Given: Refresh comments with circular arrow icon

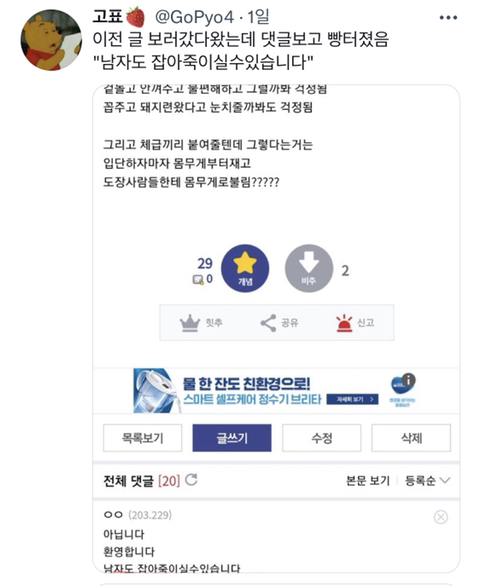Looking at the screenshot, I should tap(191, 480).
